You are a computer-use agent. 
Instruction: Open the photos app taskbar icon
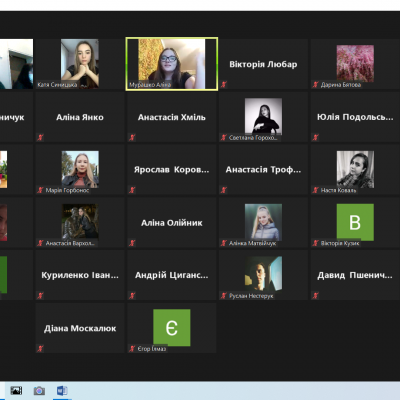[x=16, y=390]
